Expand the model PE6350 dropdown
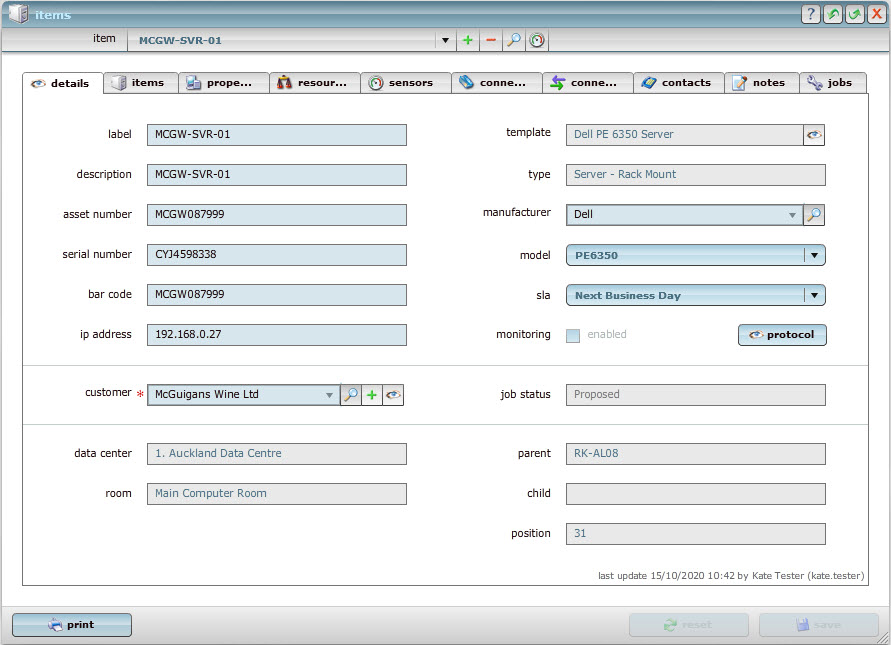 click(814, 255)
